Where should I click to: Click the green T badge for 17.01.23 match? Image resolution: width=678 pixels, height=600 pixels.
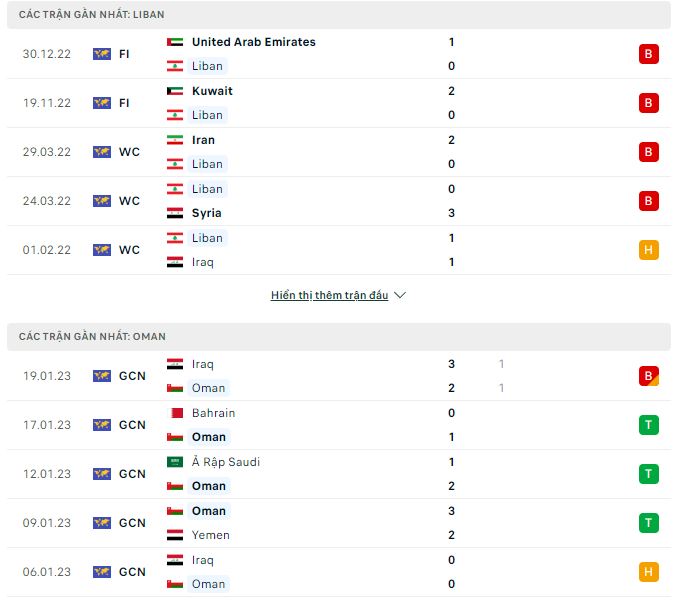pyautogui.click(x=648, y=425)
